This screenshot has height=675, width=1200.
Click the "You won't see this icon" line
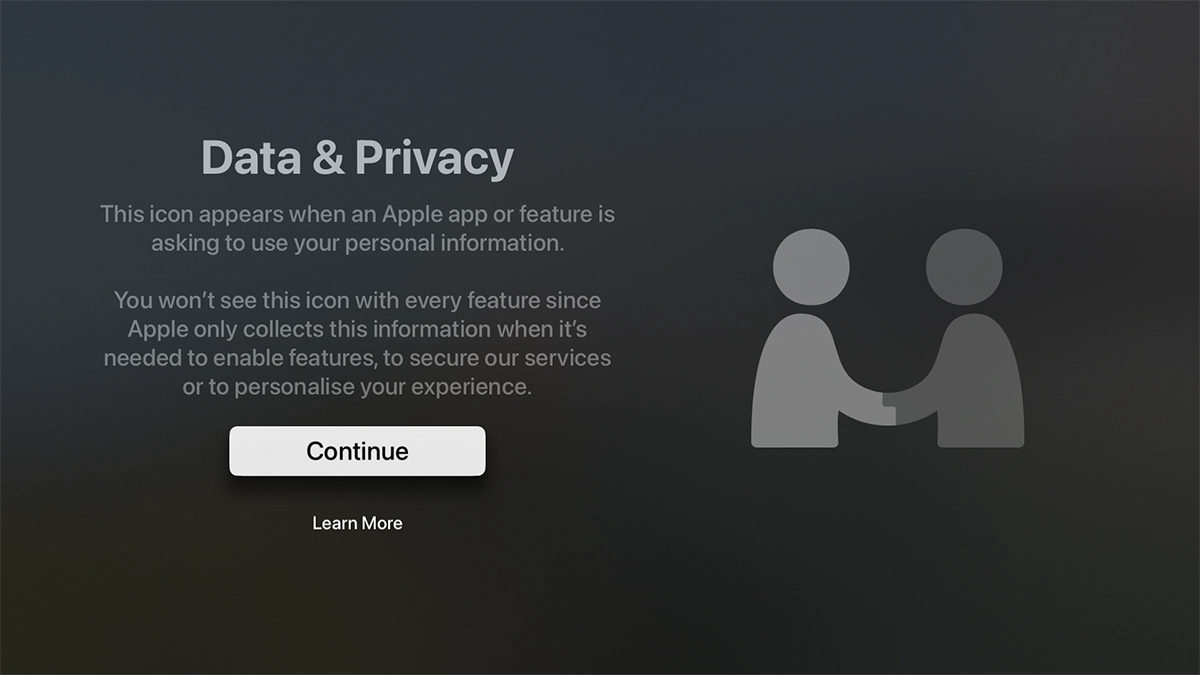tap(357, 300)
